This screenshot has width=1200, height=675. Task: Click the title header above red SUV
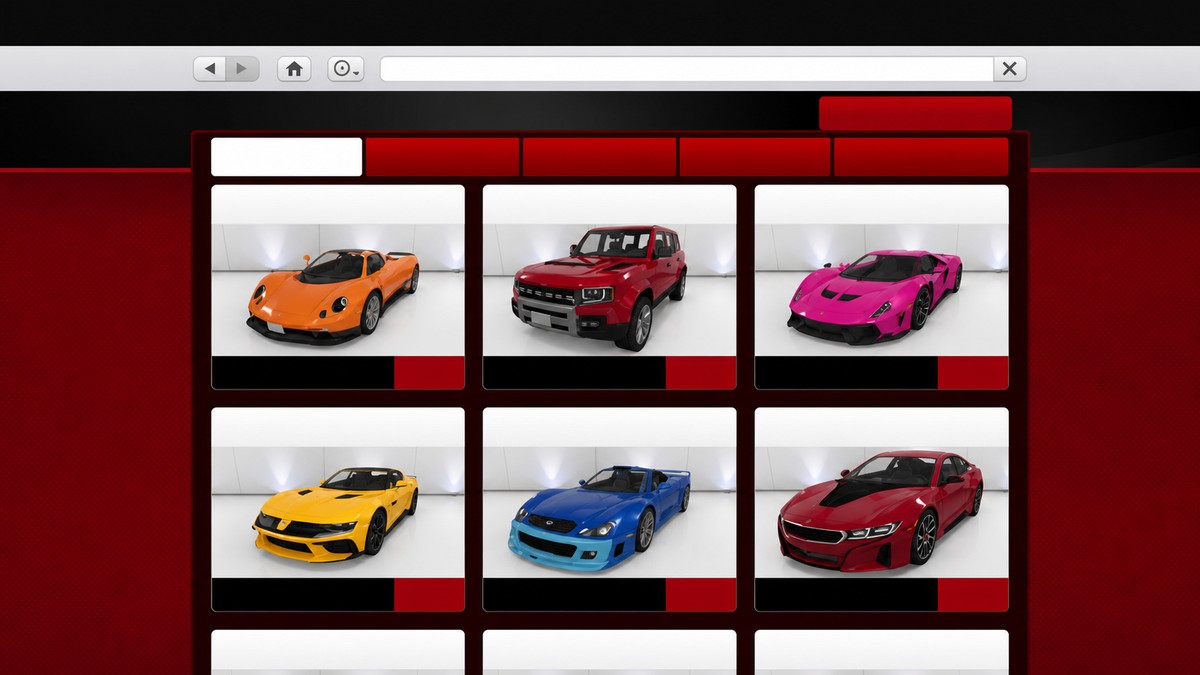[610, 205]
